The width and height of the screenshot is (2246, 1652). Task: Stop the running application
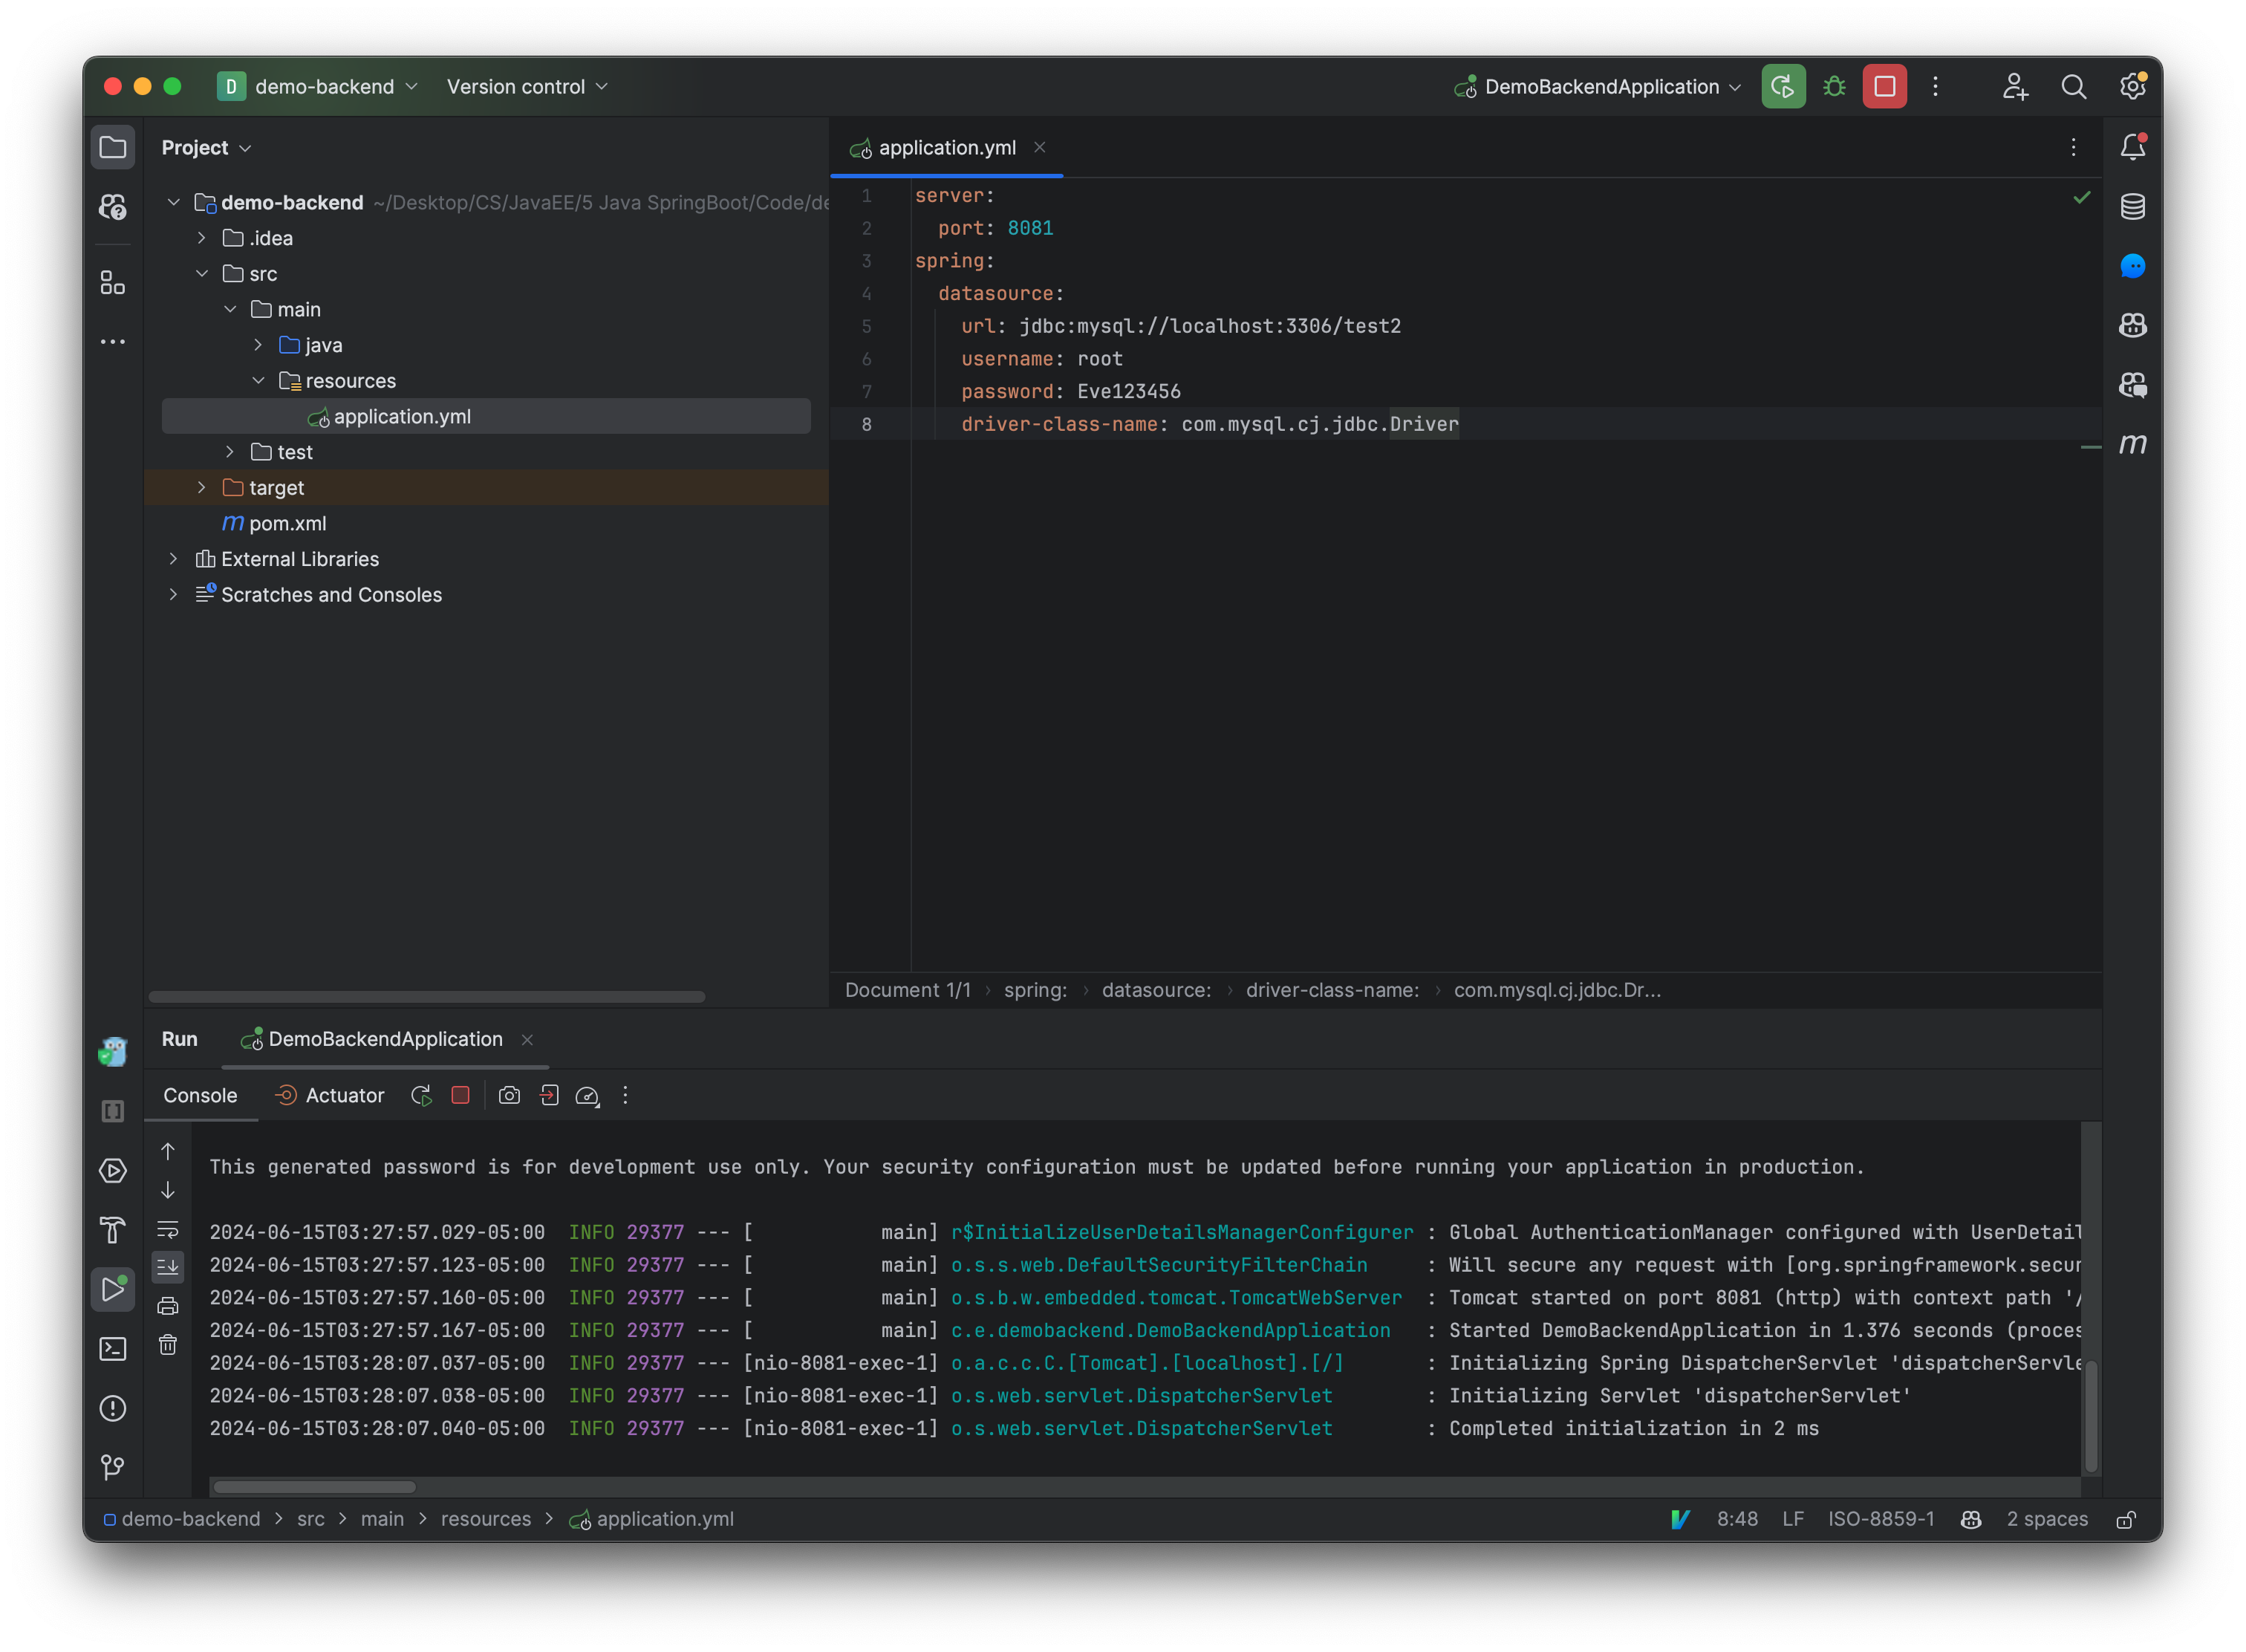(460, 1095)
